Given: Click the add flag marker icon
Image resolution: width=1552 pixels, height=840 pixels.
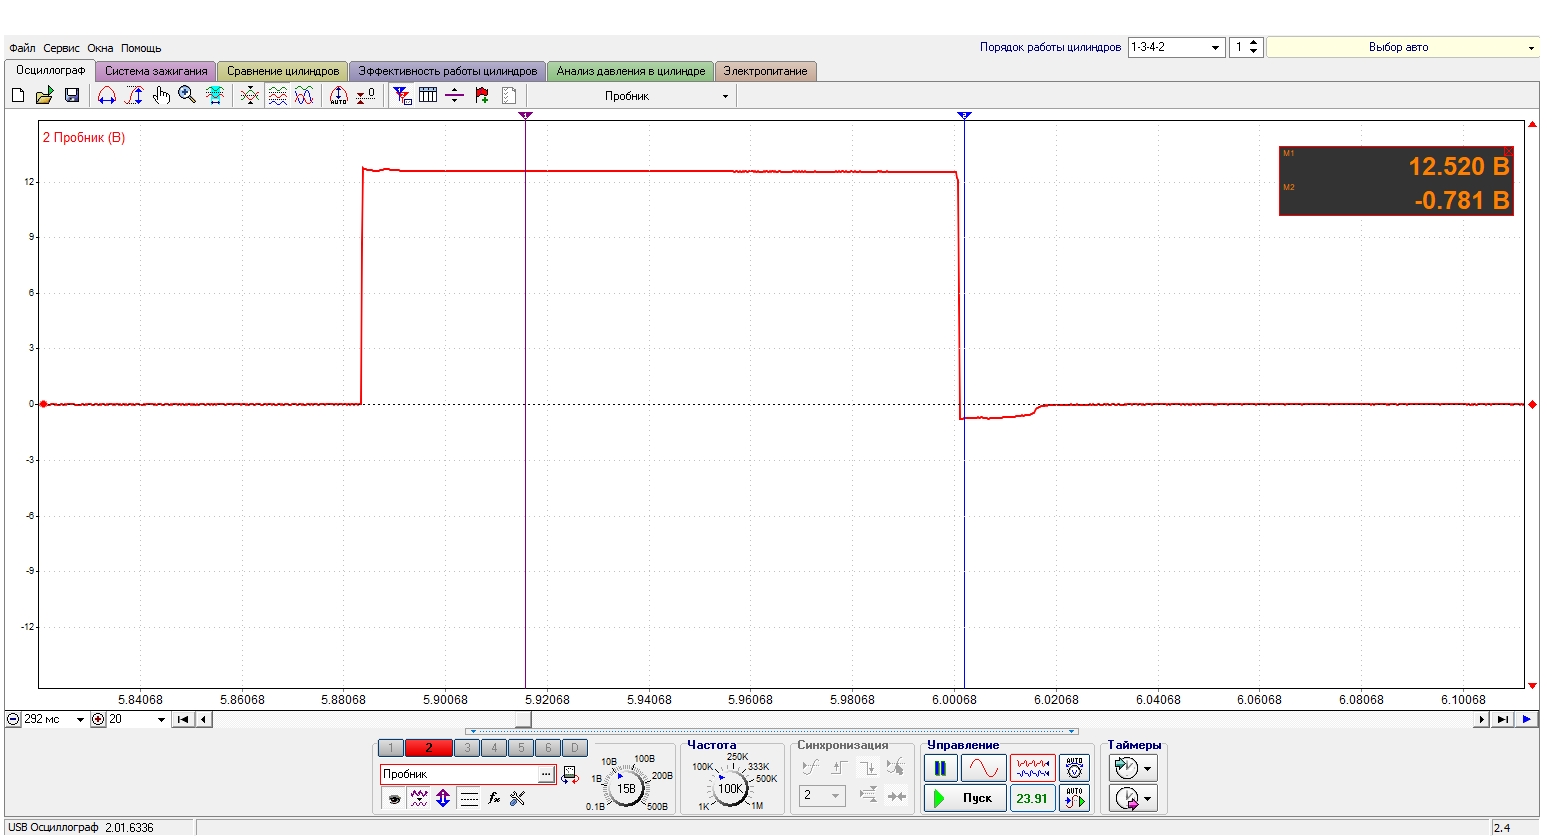Looking at the screenshot, I should tap(482, 95).
